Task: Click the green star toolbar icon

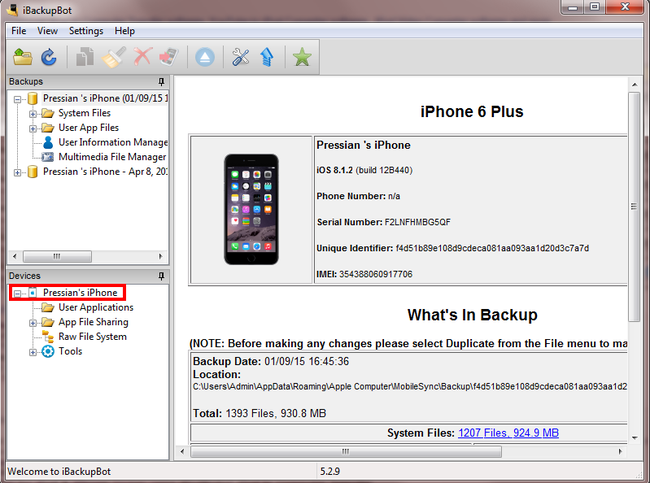Action: pyautogui.click(x=302, y=57)
